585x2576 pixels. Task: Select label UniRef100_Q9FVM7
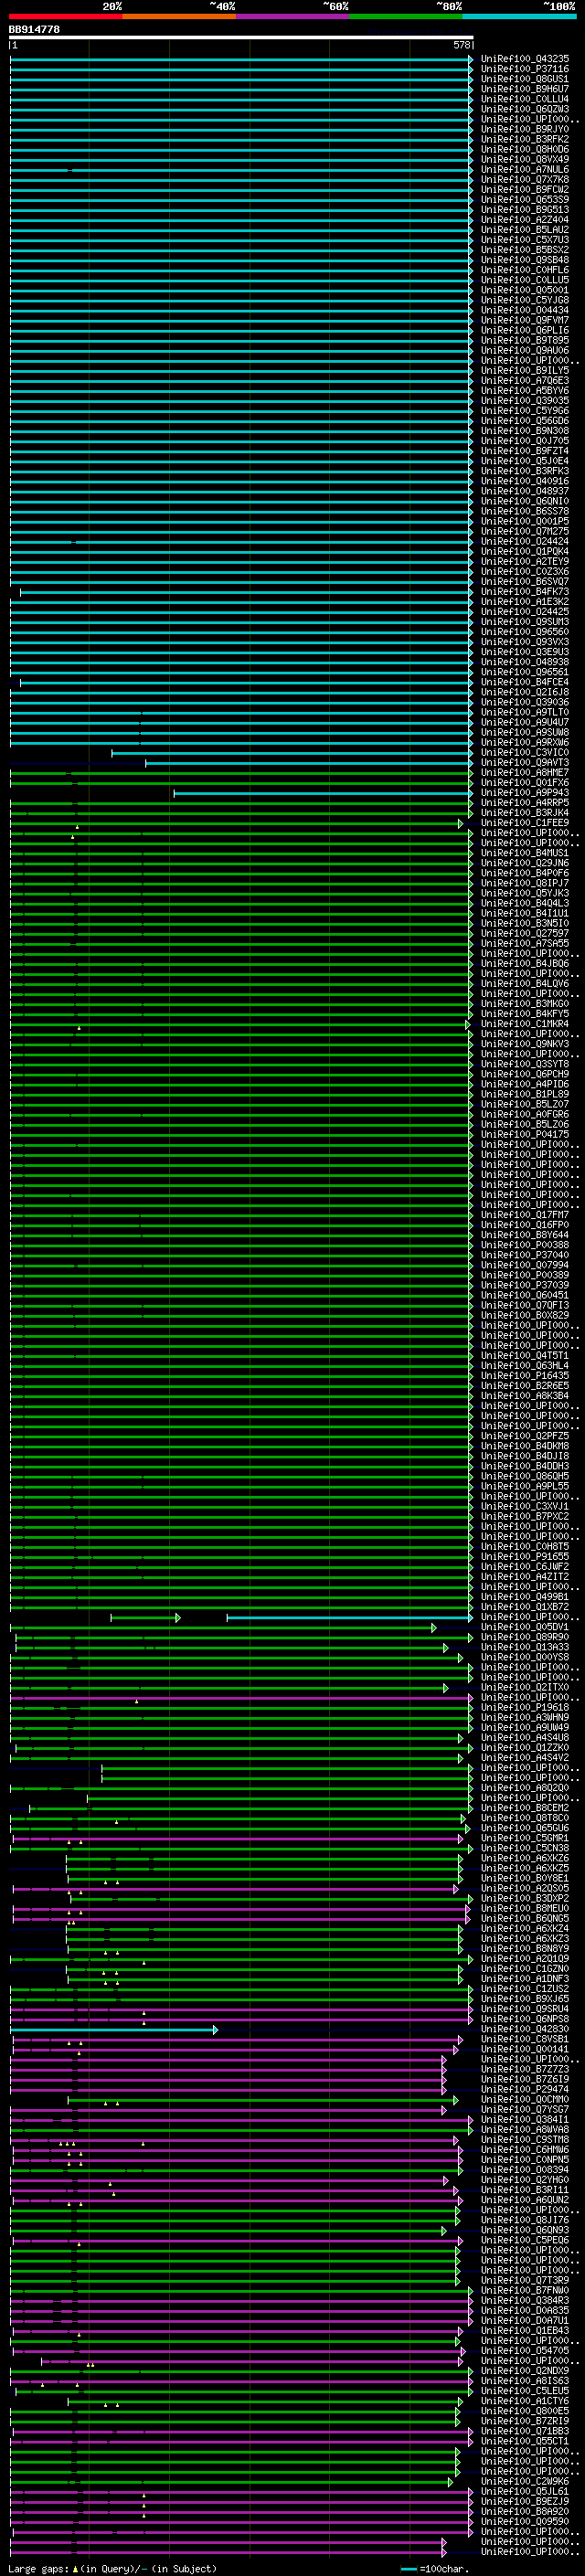[525, 320]
